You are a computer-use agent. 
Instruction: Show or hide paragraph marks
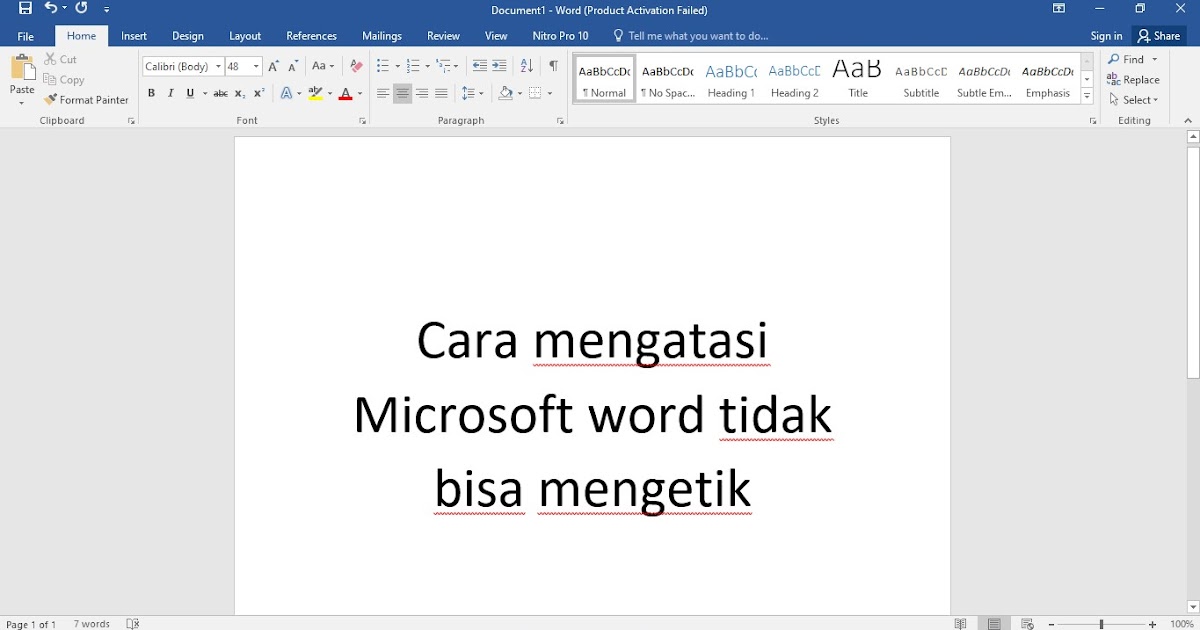pos(553,66)
